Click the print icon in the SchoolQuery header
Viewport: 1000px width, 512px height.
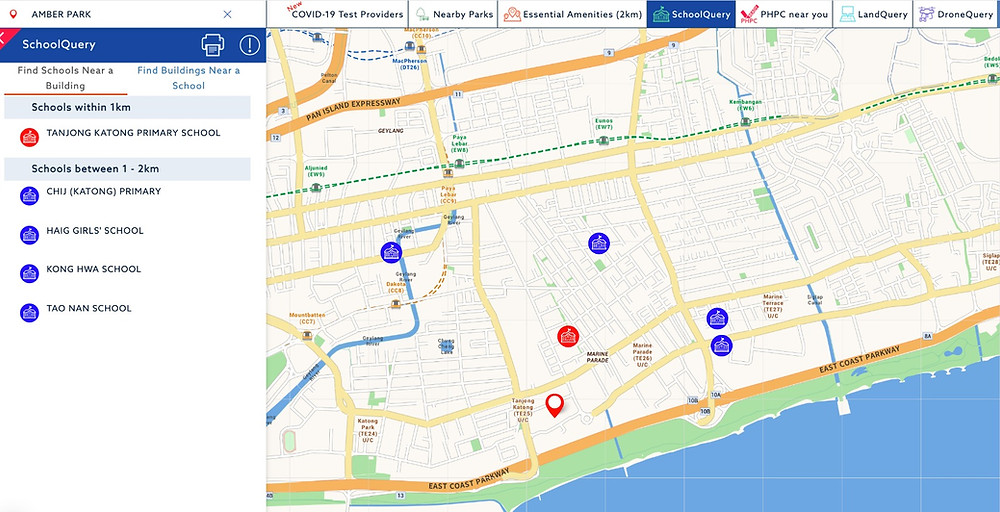tap(213, 45)
